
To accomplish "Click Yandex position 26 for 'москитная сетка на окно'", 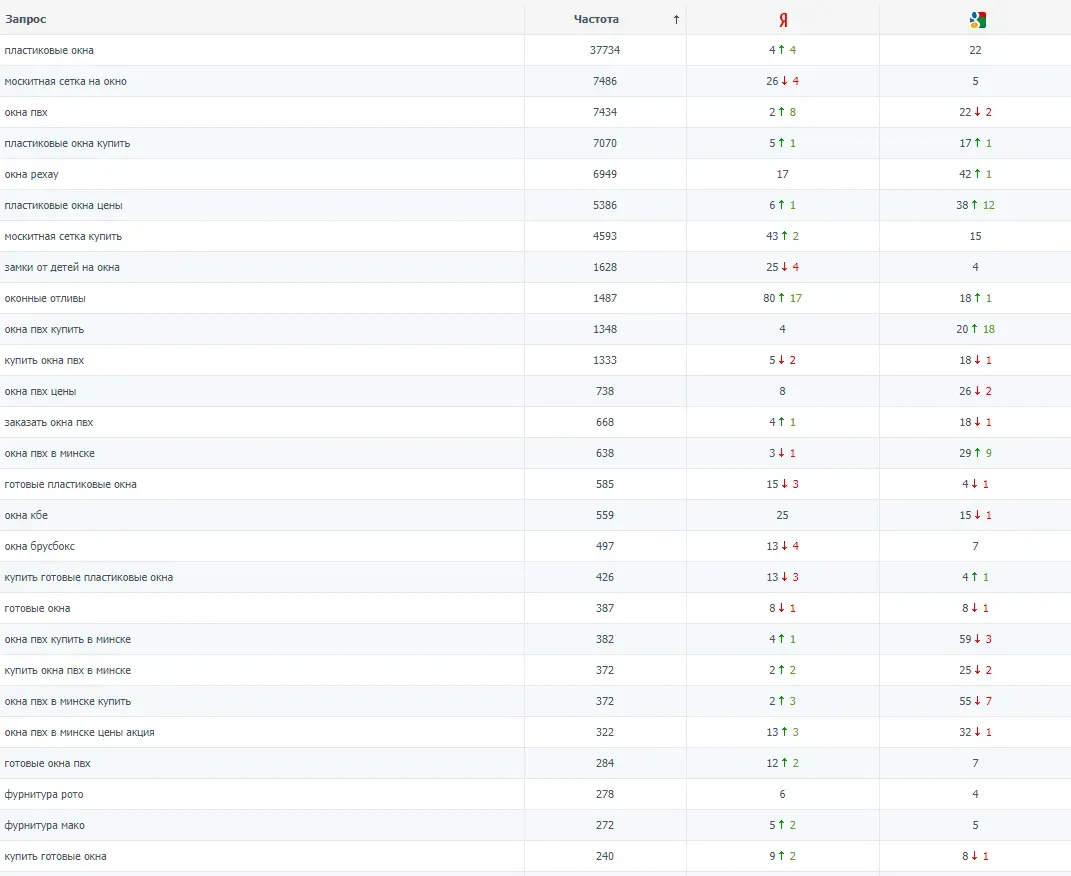I will [772, 81].
